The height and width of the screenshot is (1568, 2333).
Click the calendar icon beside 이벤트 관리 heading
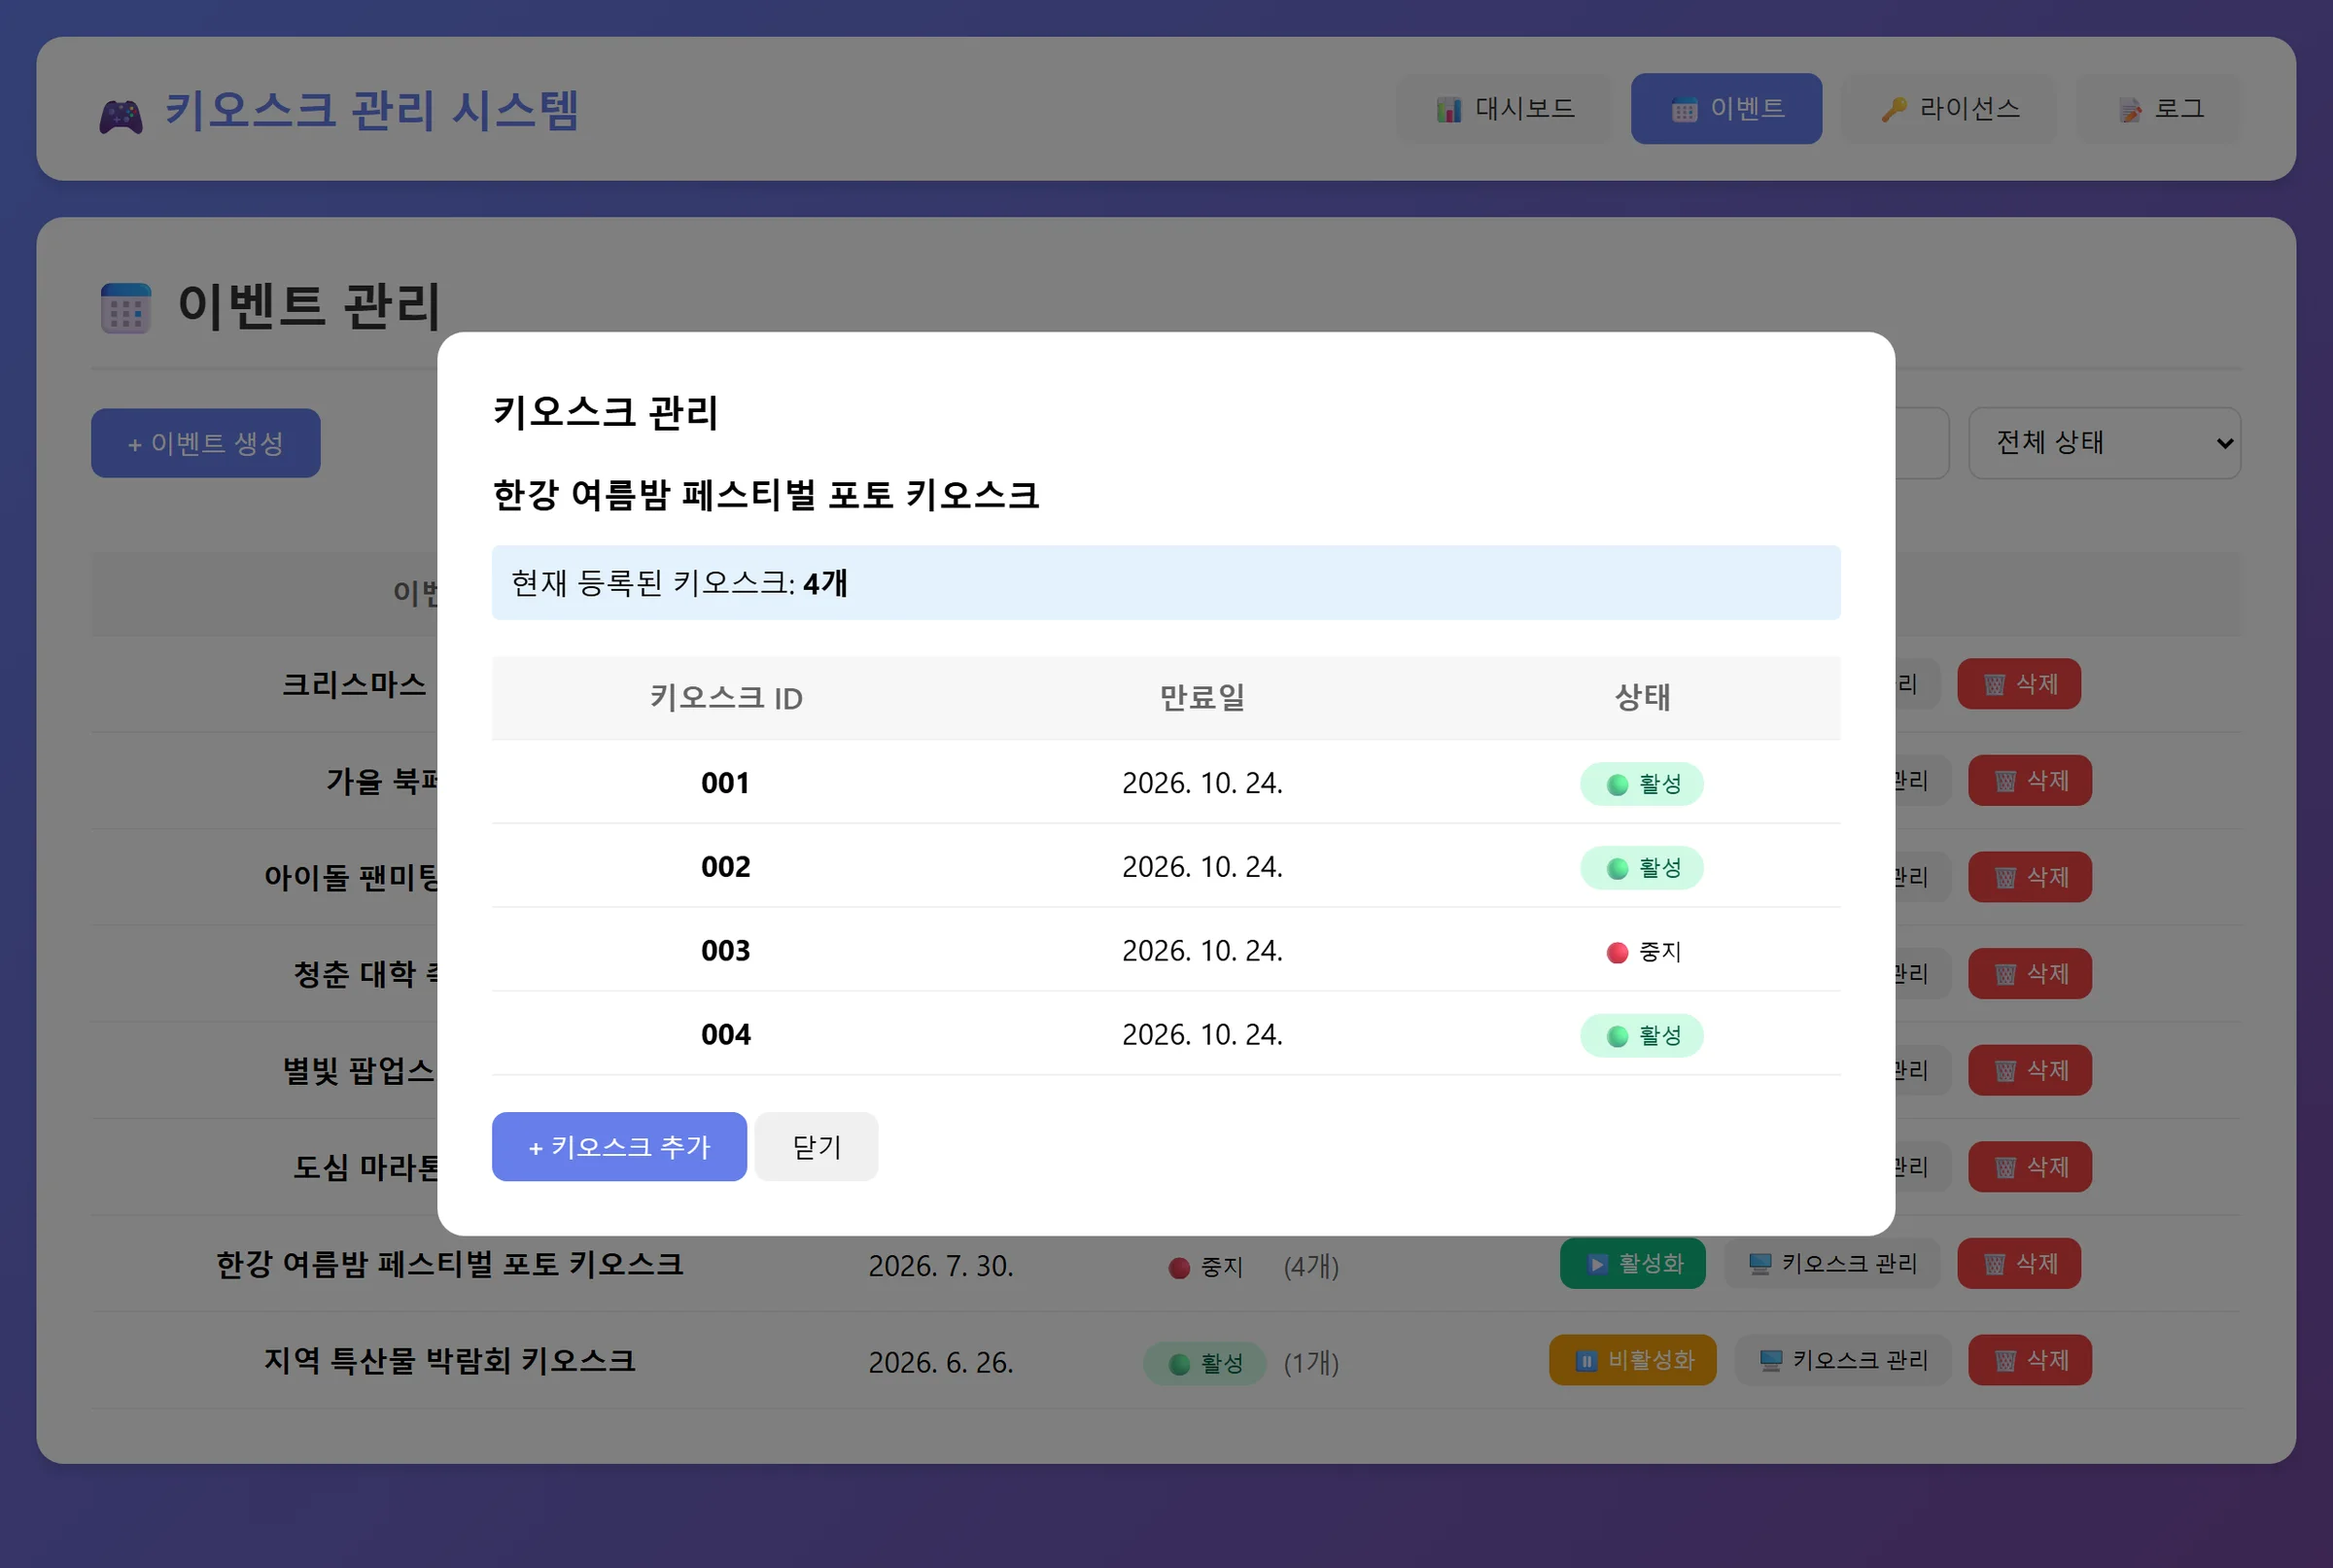point(126,308)
